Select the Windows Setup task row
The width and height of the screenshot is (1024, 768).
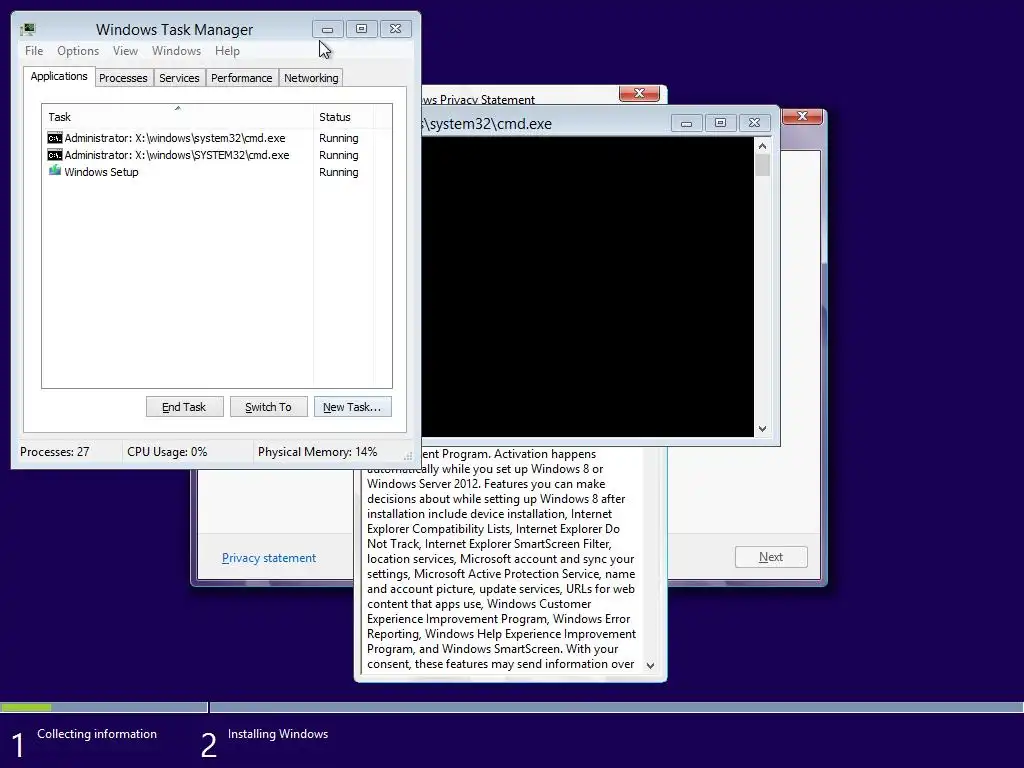coord(216,172)
